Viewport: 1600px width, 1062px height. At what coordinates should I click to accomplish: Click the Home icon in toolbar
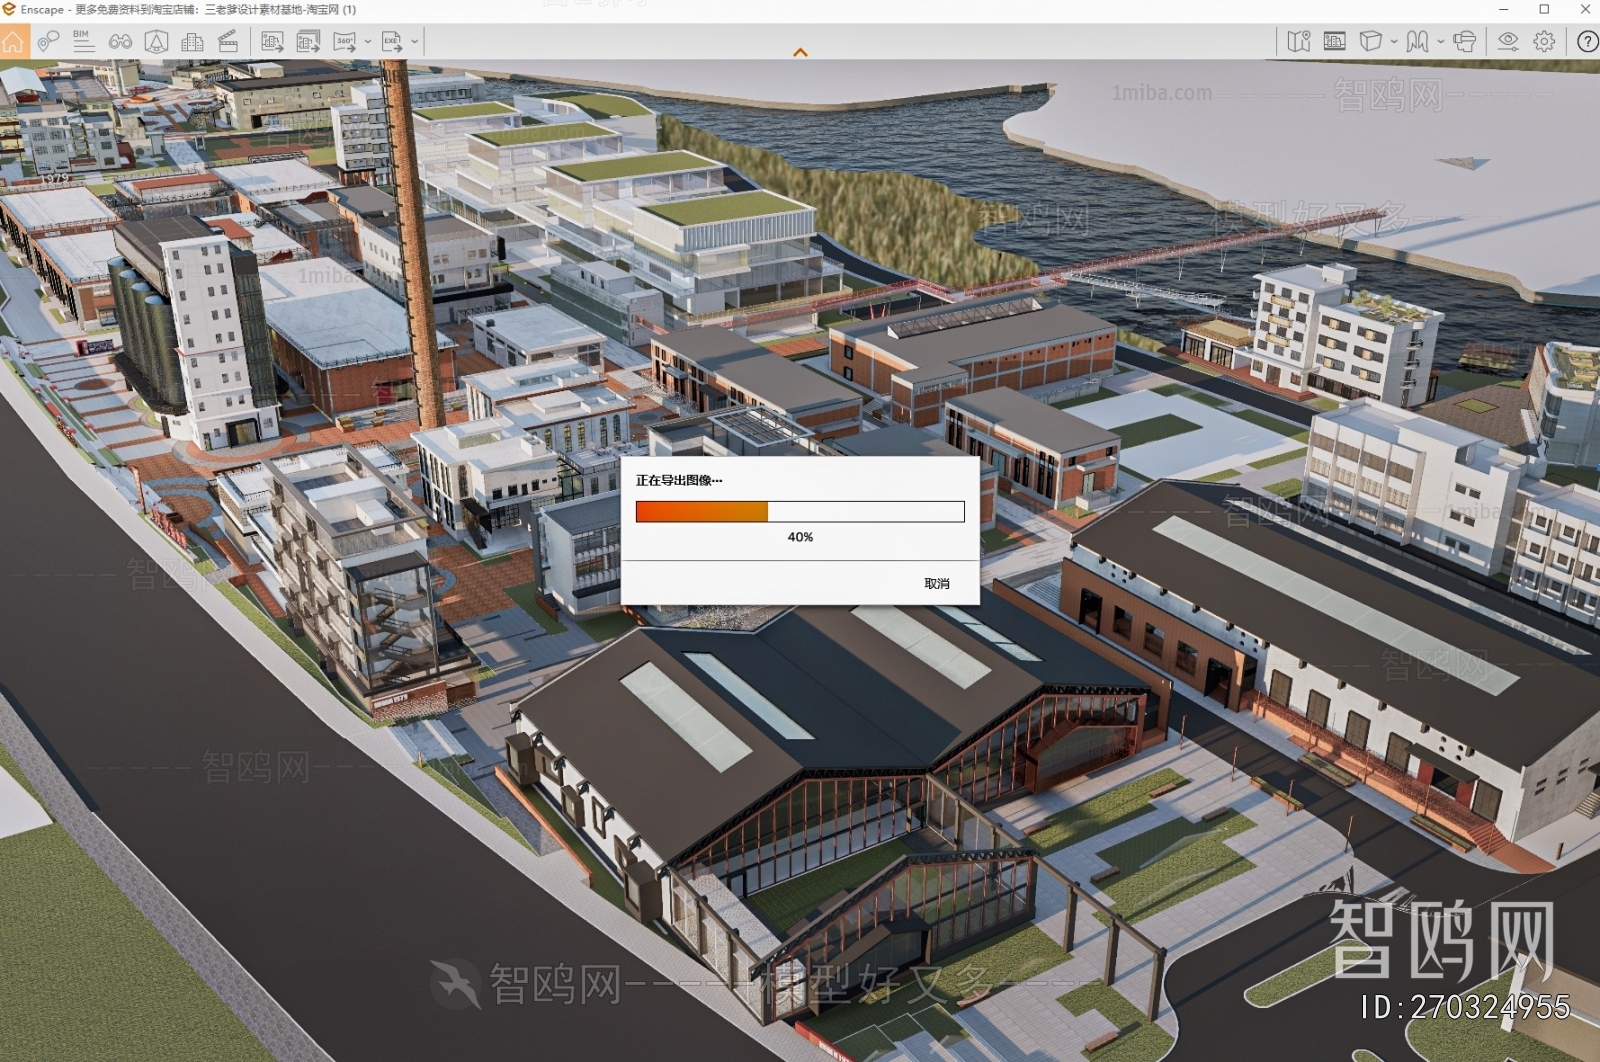13,42
